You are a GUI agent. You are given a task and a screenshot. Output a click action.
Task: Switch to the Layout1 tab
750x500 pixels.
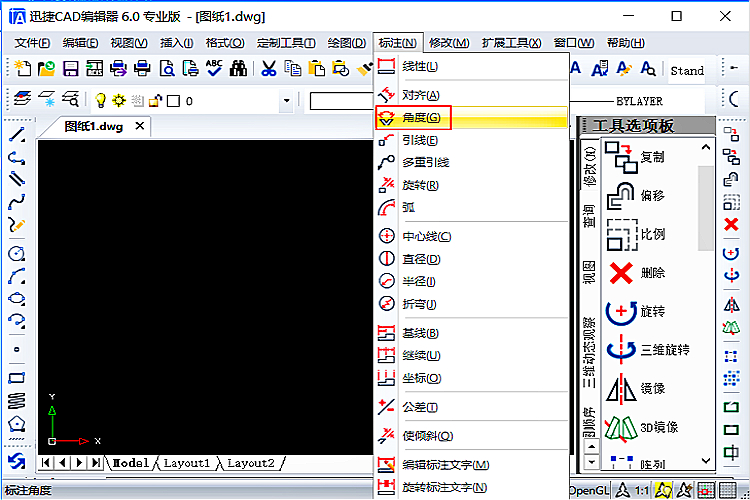pyautogui.click(x=187, y=463)
